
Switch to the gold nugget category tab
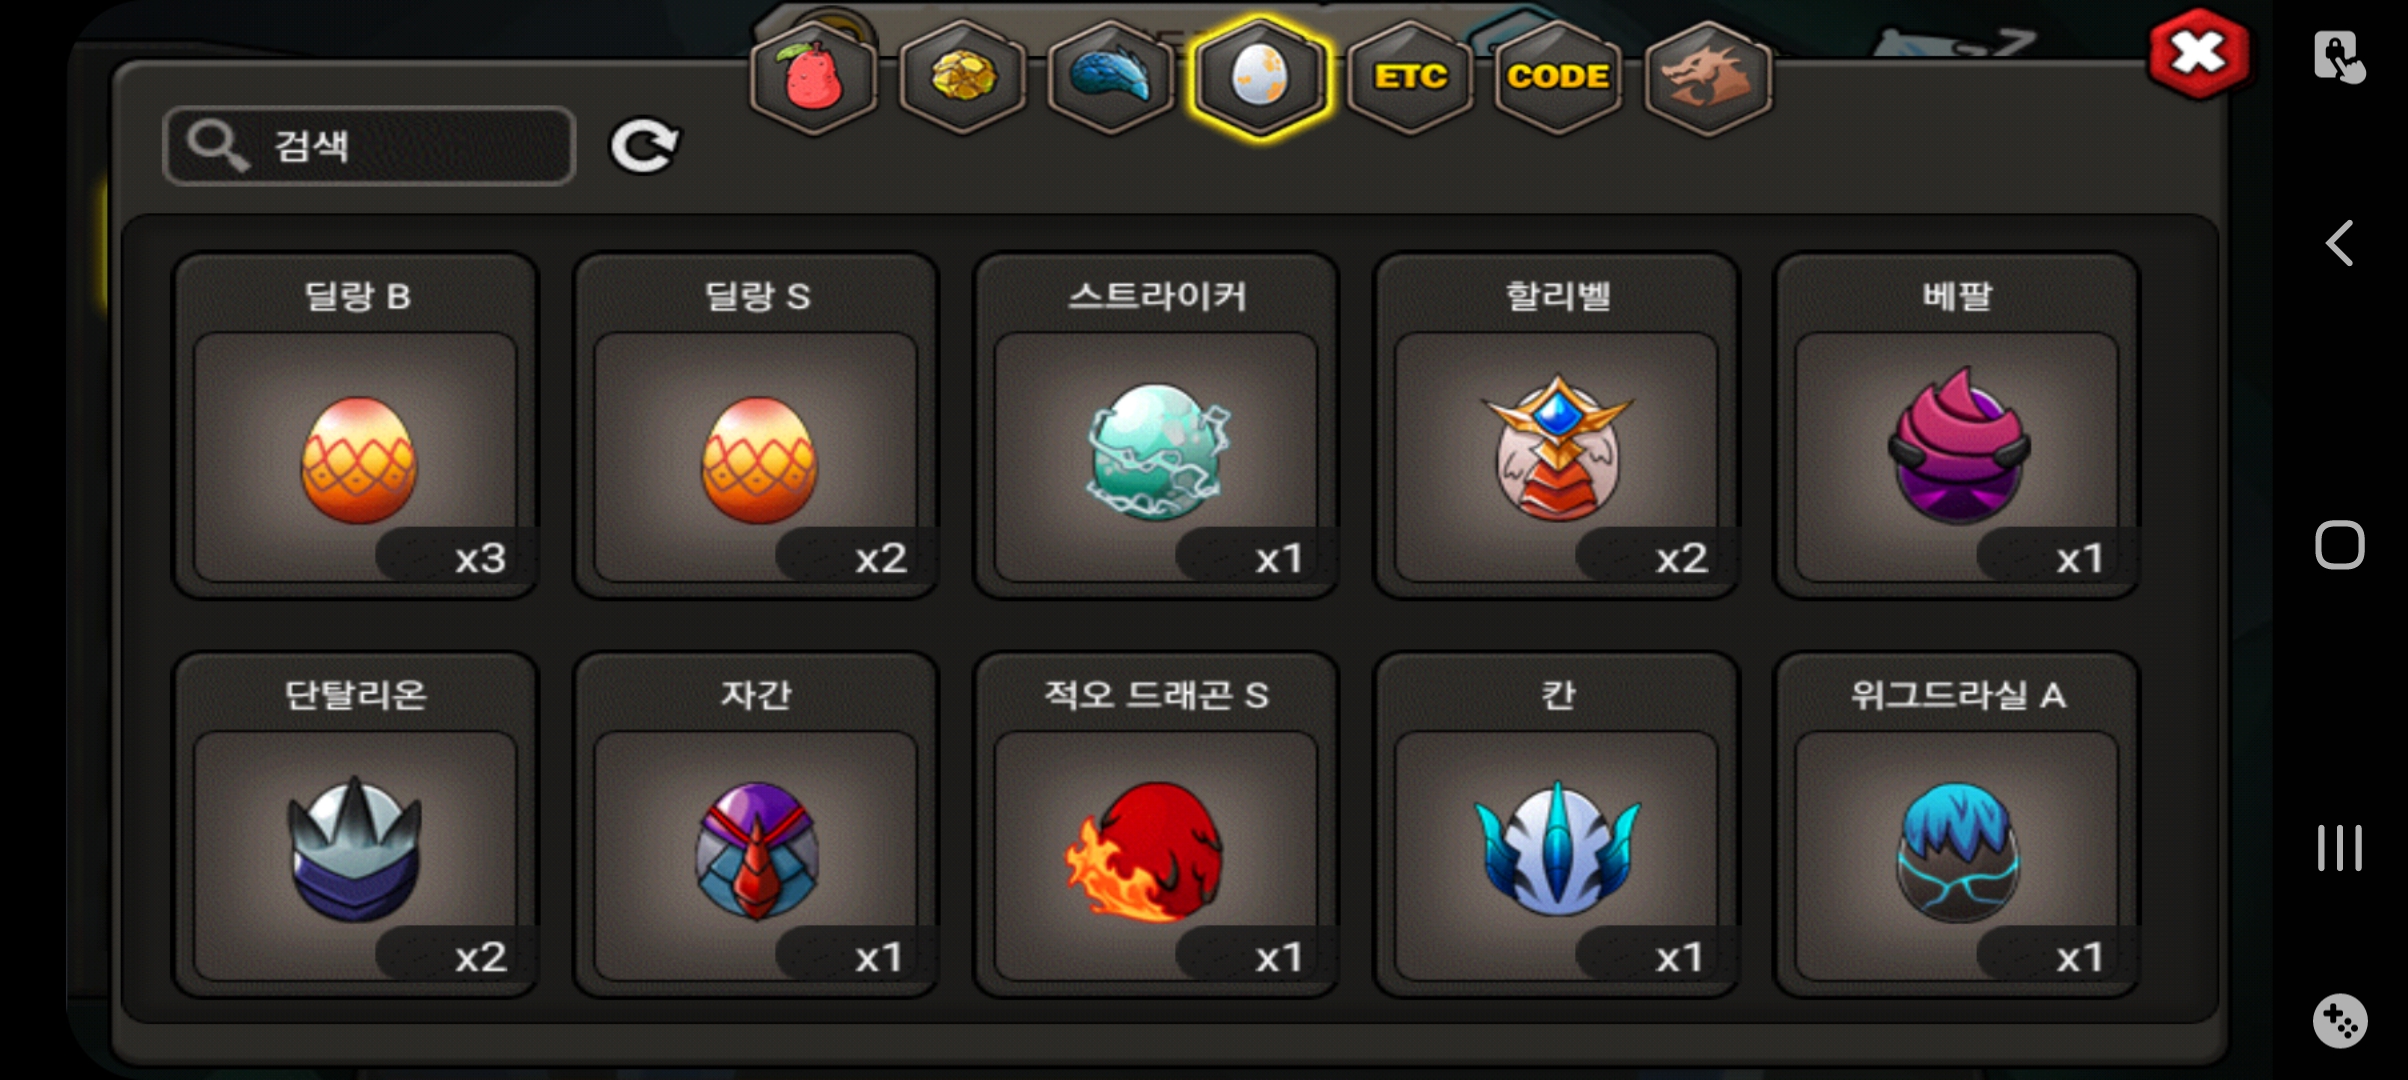coord(962,77)
